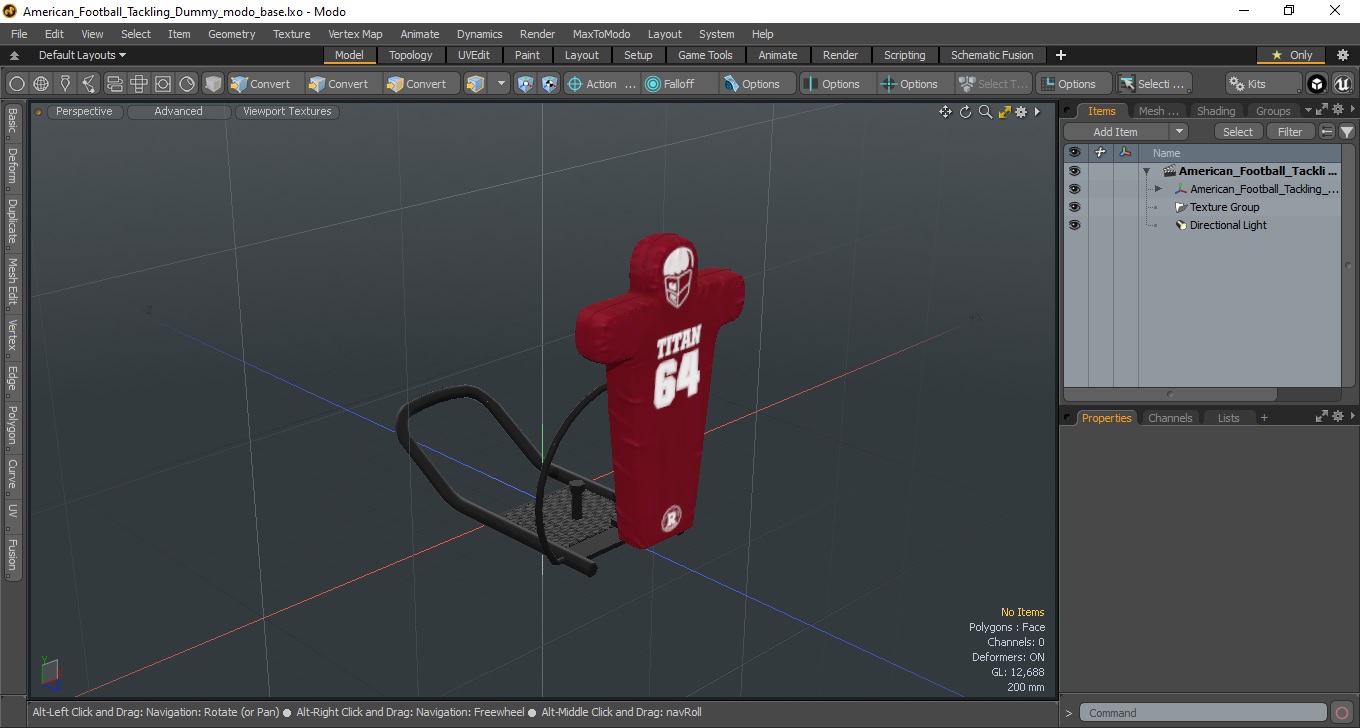1360x728 pixels.
Task: Open the Lists tab
Action: coord(1228,418)
